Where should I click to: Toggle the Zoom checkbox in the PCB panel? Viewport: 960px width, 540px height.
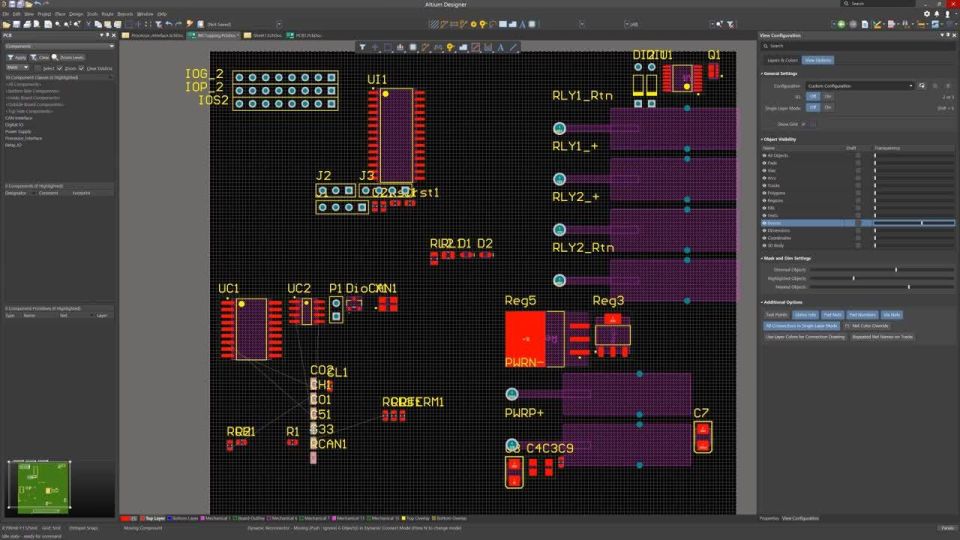coord(60,68)
